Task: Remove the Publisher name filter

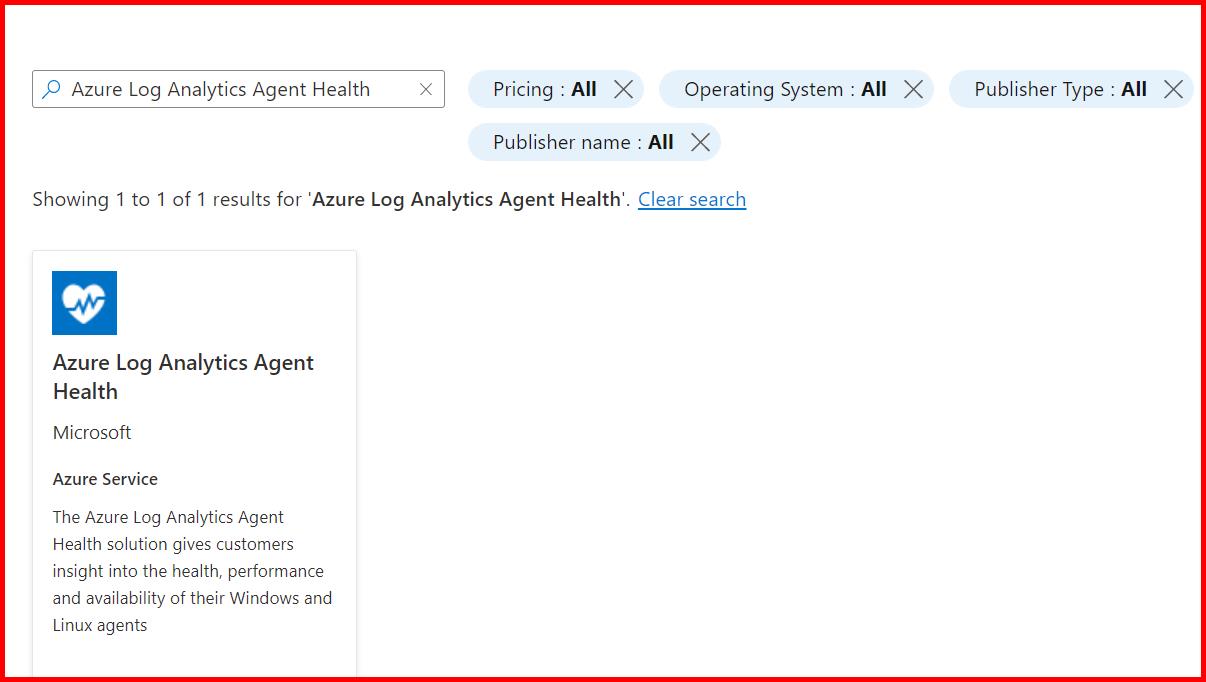Action: click(x=700, y=142)
